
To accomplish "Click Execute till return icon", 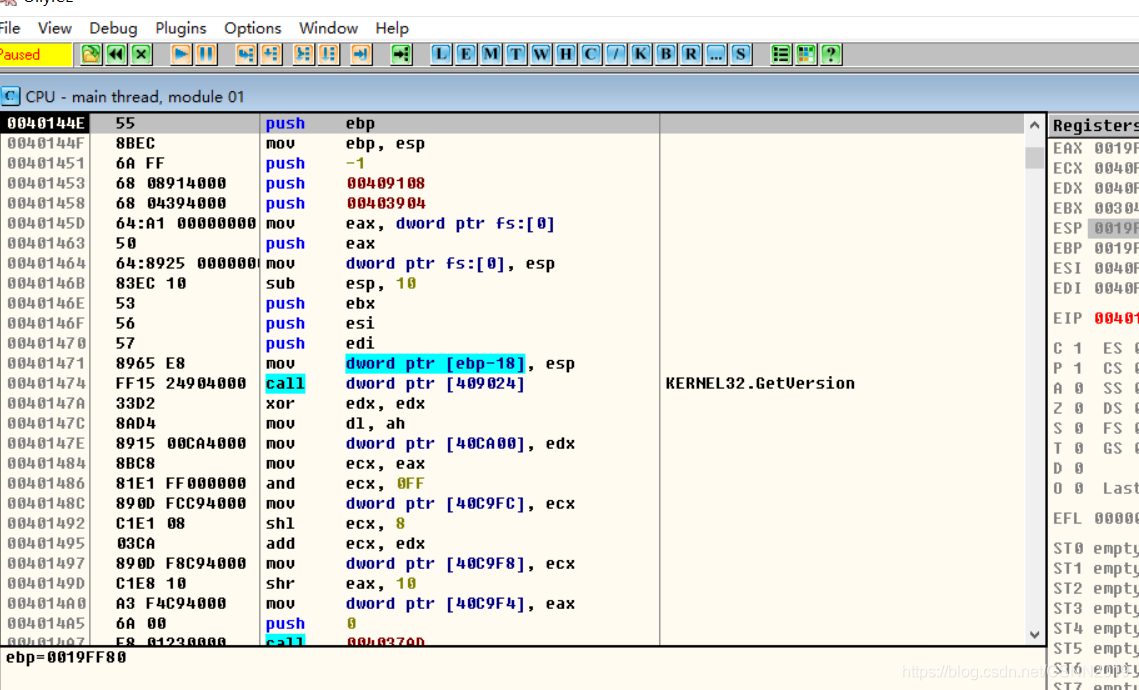I will [x=361, y=54].
